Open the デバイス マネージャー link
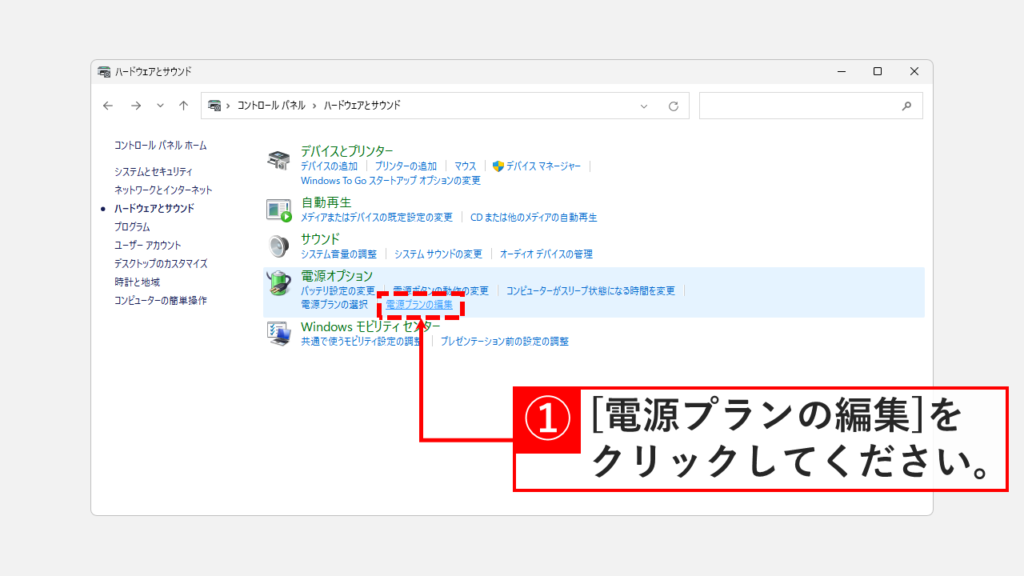1024x576 pixels. coord(543,166)
